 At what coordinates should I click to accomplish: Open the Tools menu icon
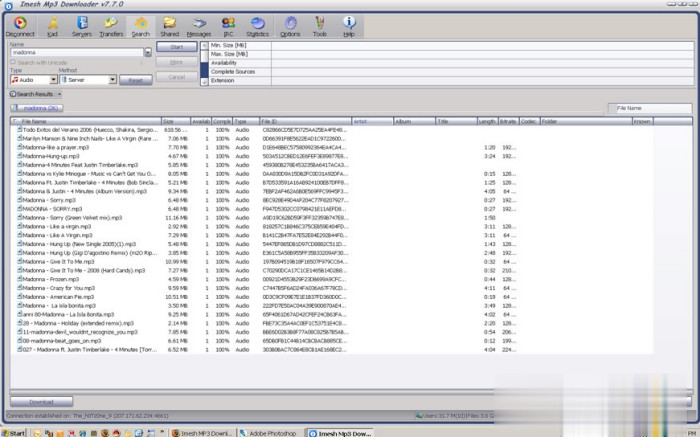pos(320,26)
